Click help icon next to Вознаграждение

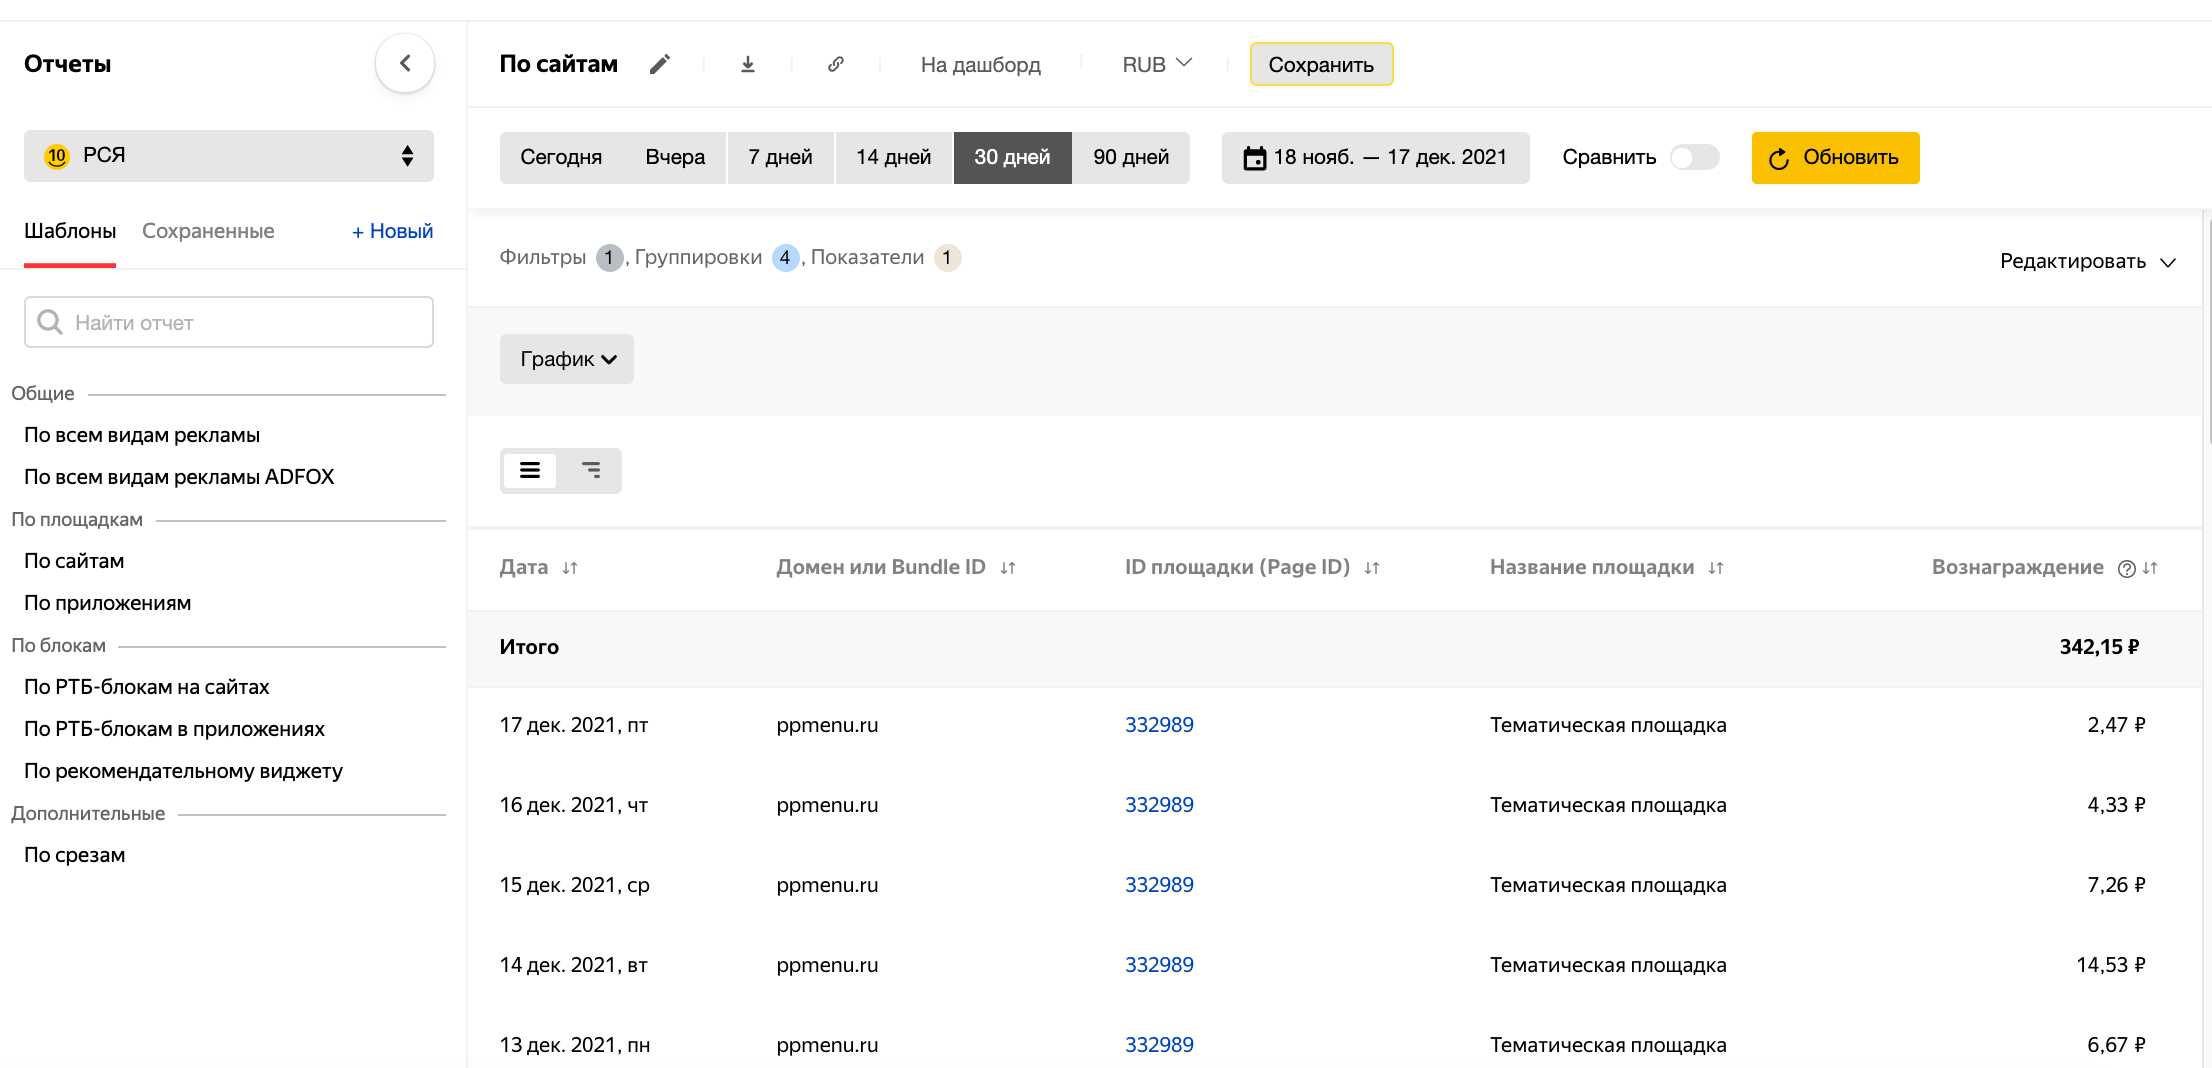[x=2126, y=569]
